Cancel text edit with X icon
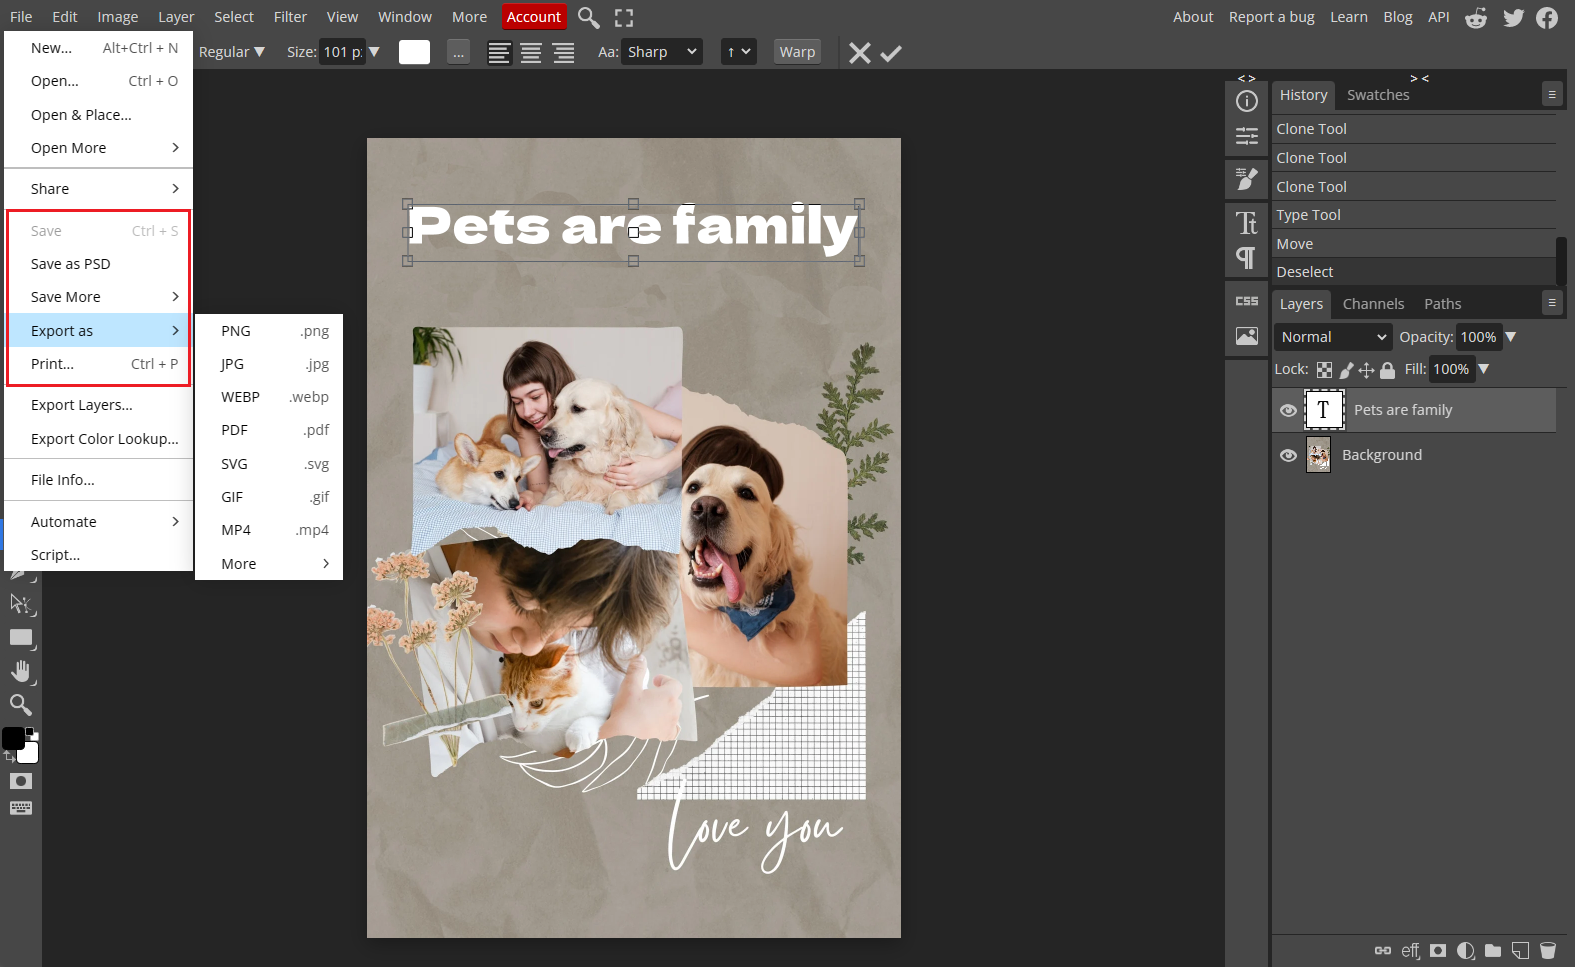 859,53
